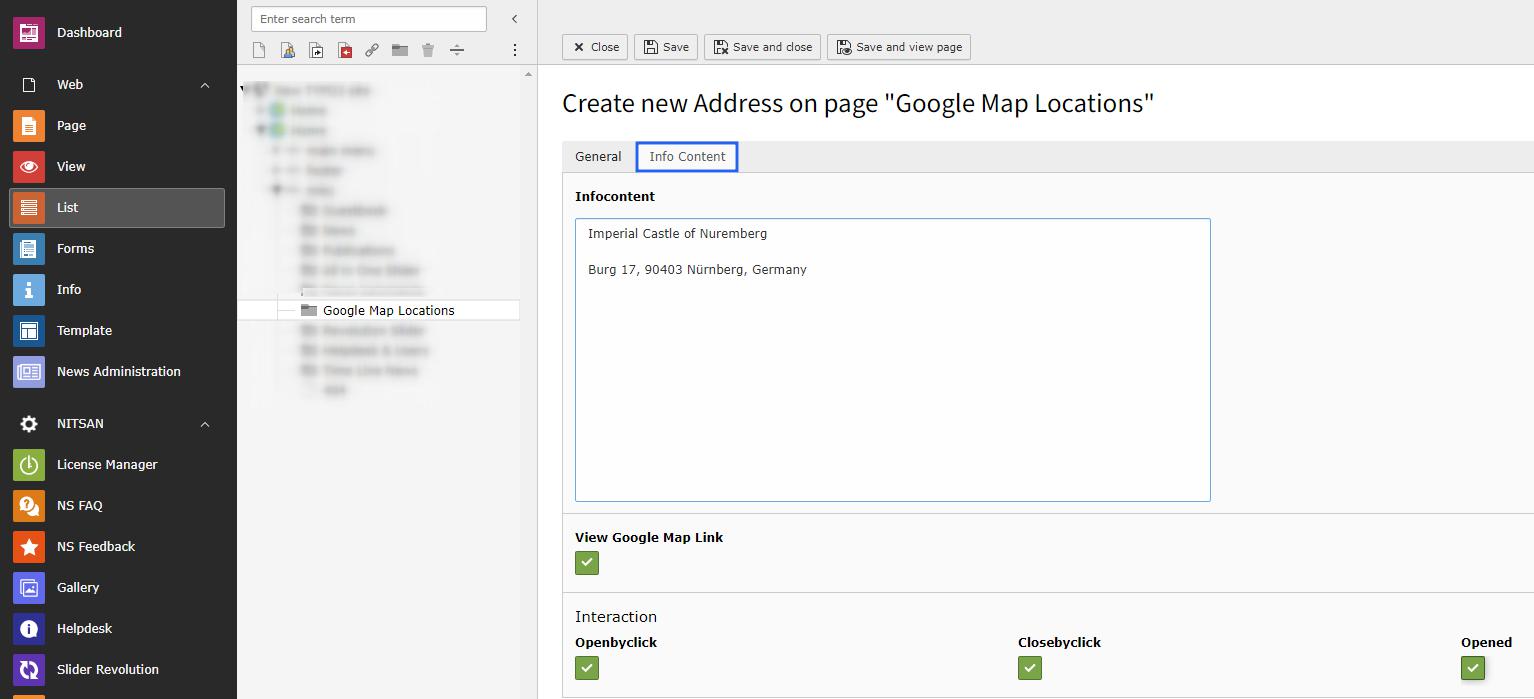Switch to the General tab
Image resolution: width=1534 pixels, height=699 pixels.
(598, 156)
